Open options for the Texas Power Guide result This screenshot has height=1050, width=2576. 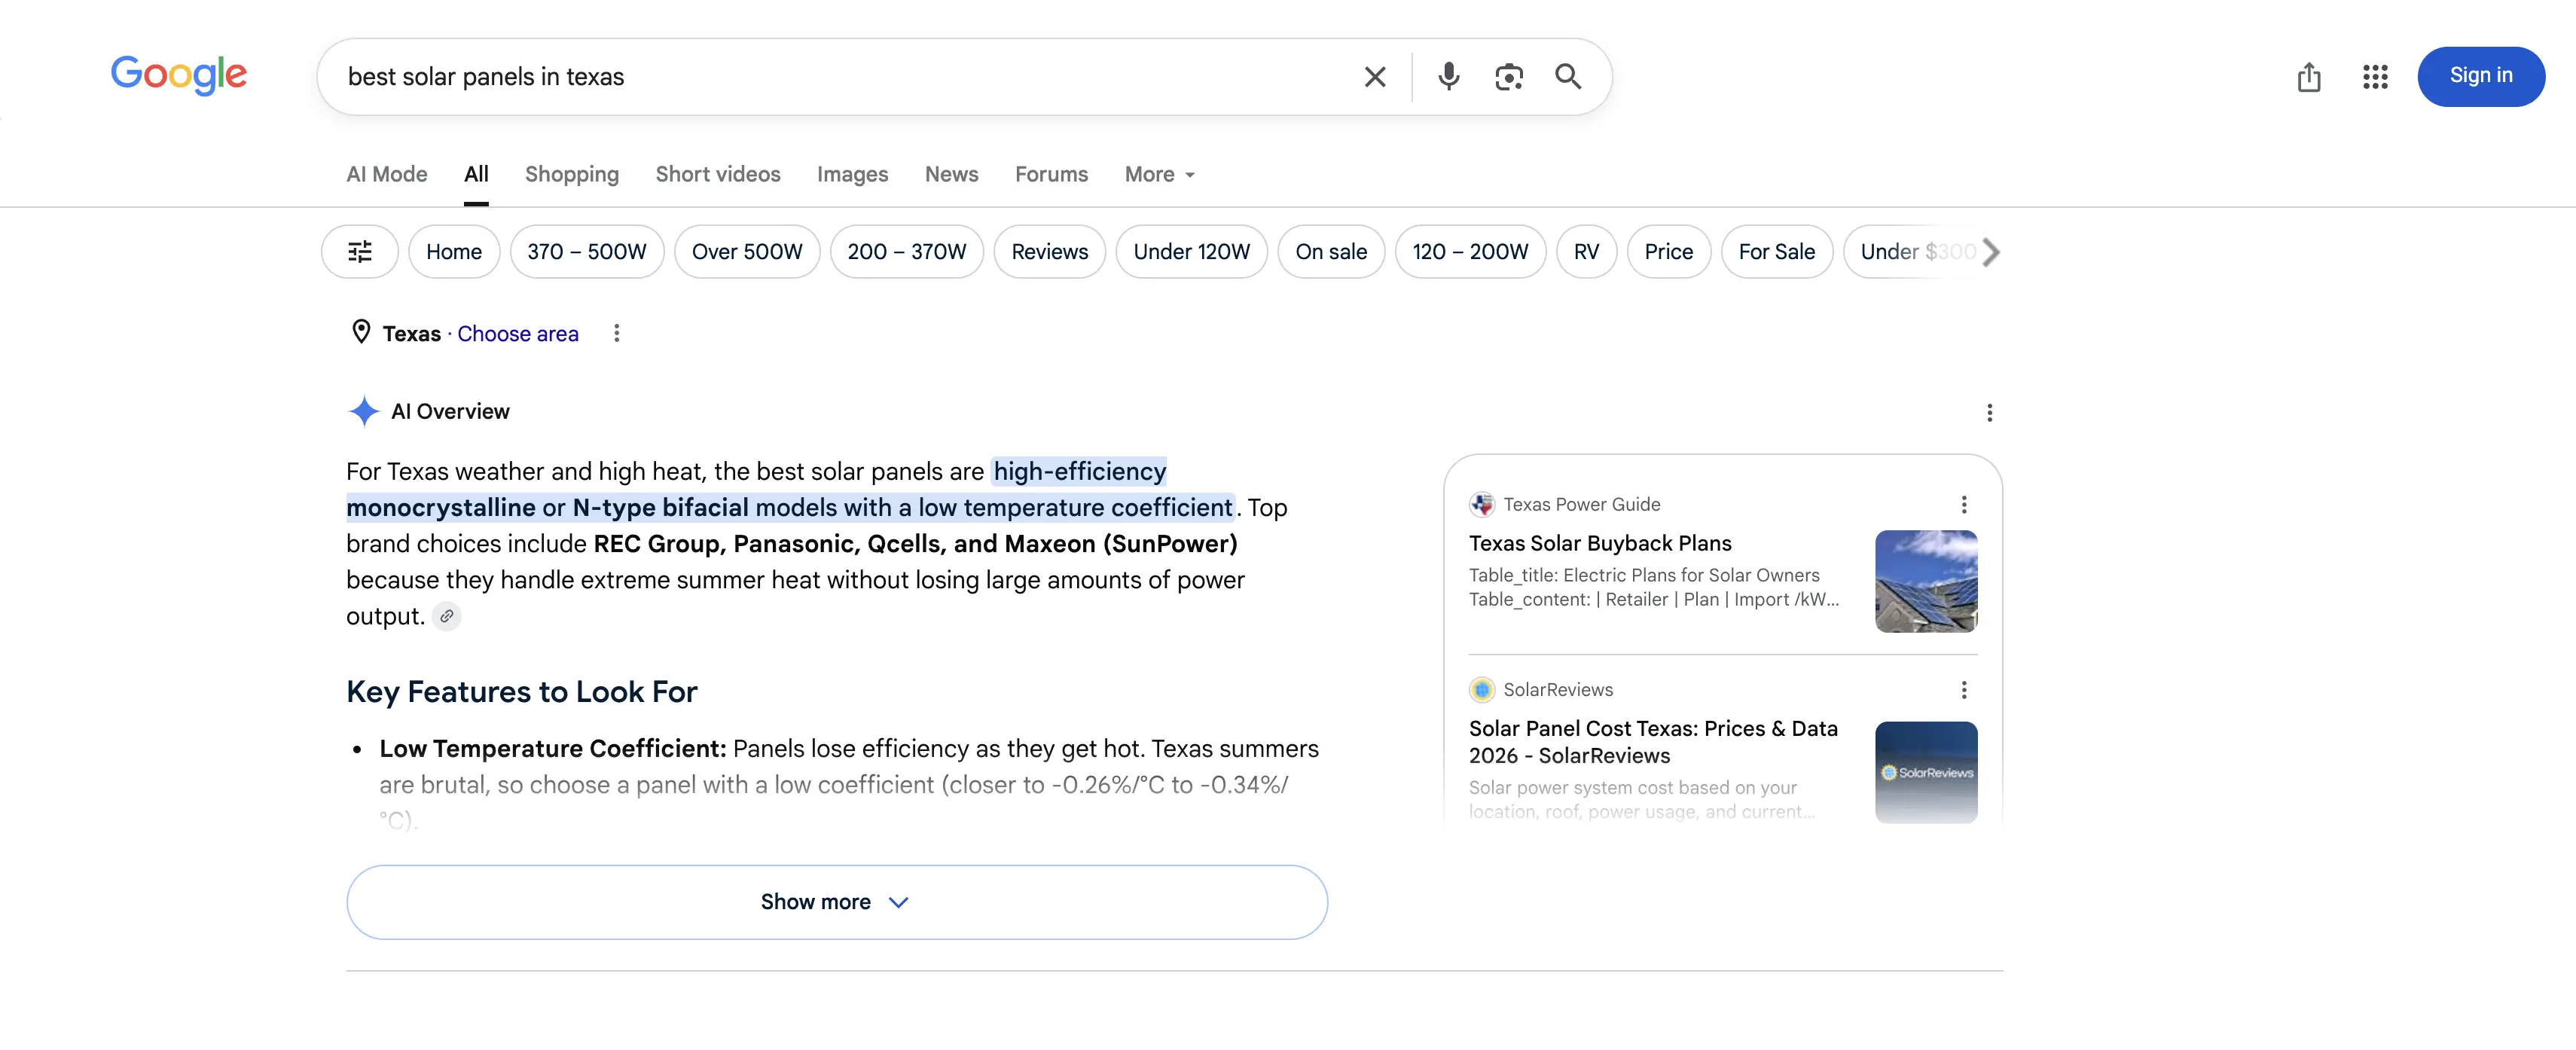[1963, 505]
